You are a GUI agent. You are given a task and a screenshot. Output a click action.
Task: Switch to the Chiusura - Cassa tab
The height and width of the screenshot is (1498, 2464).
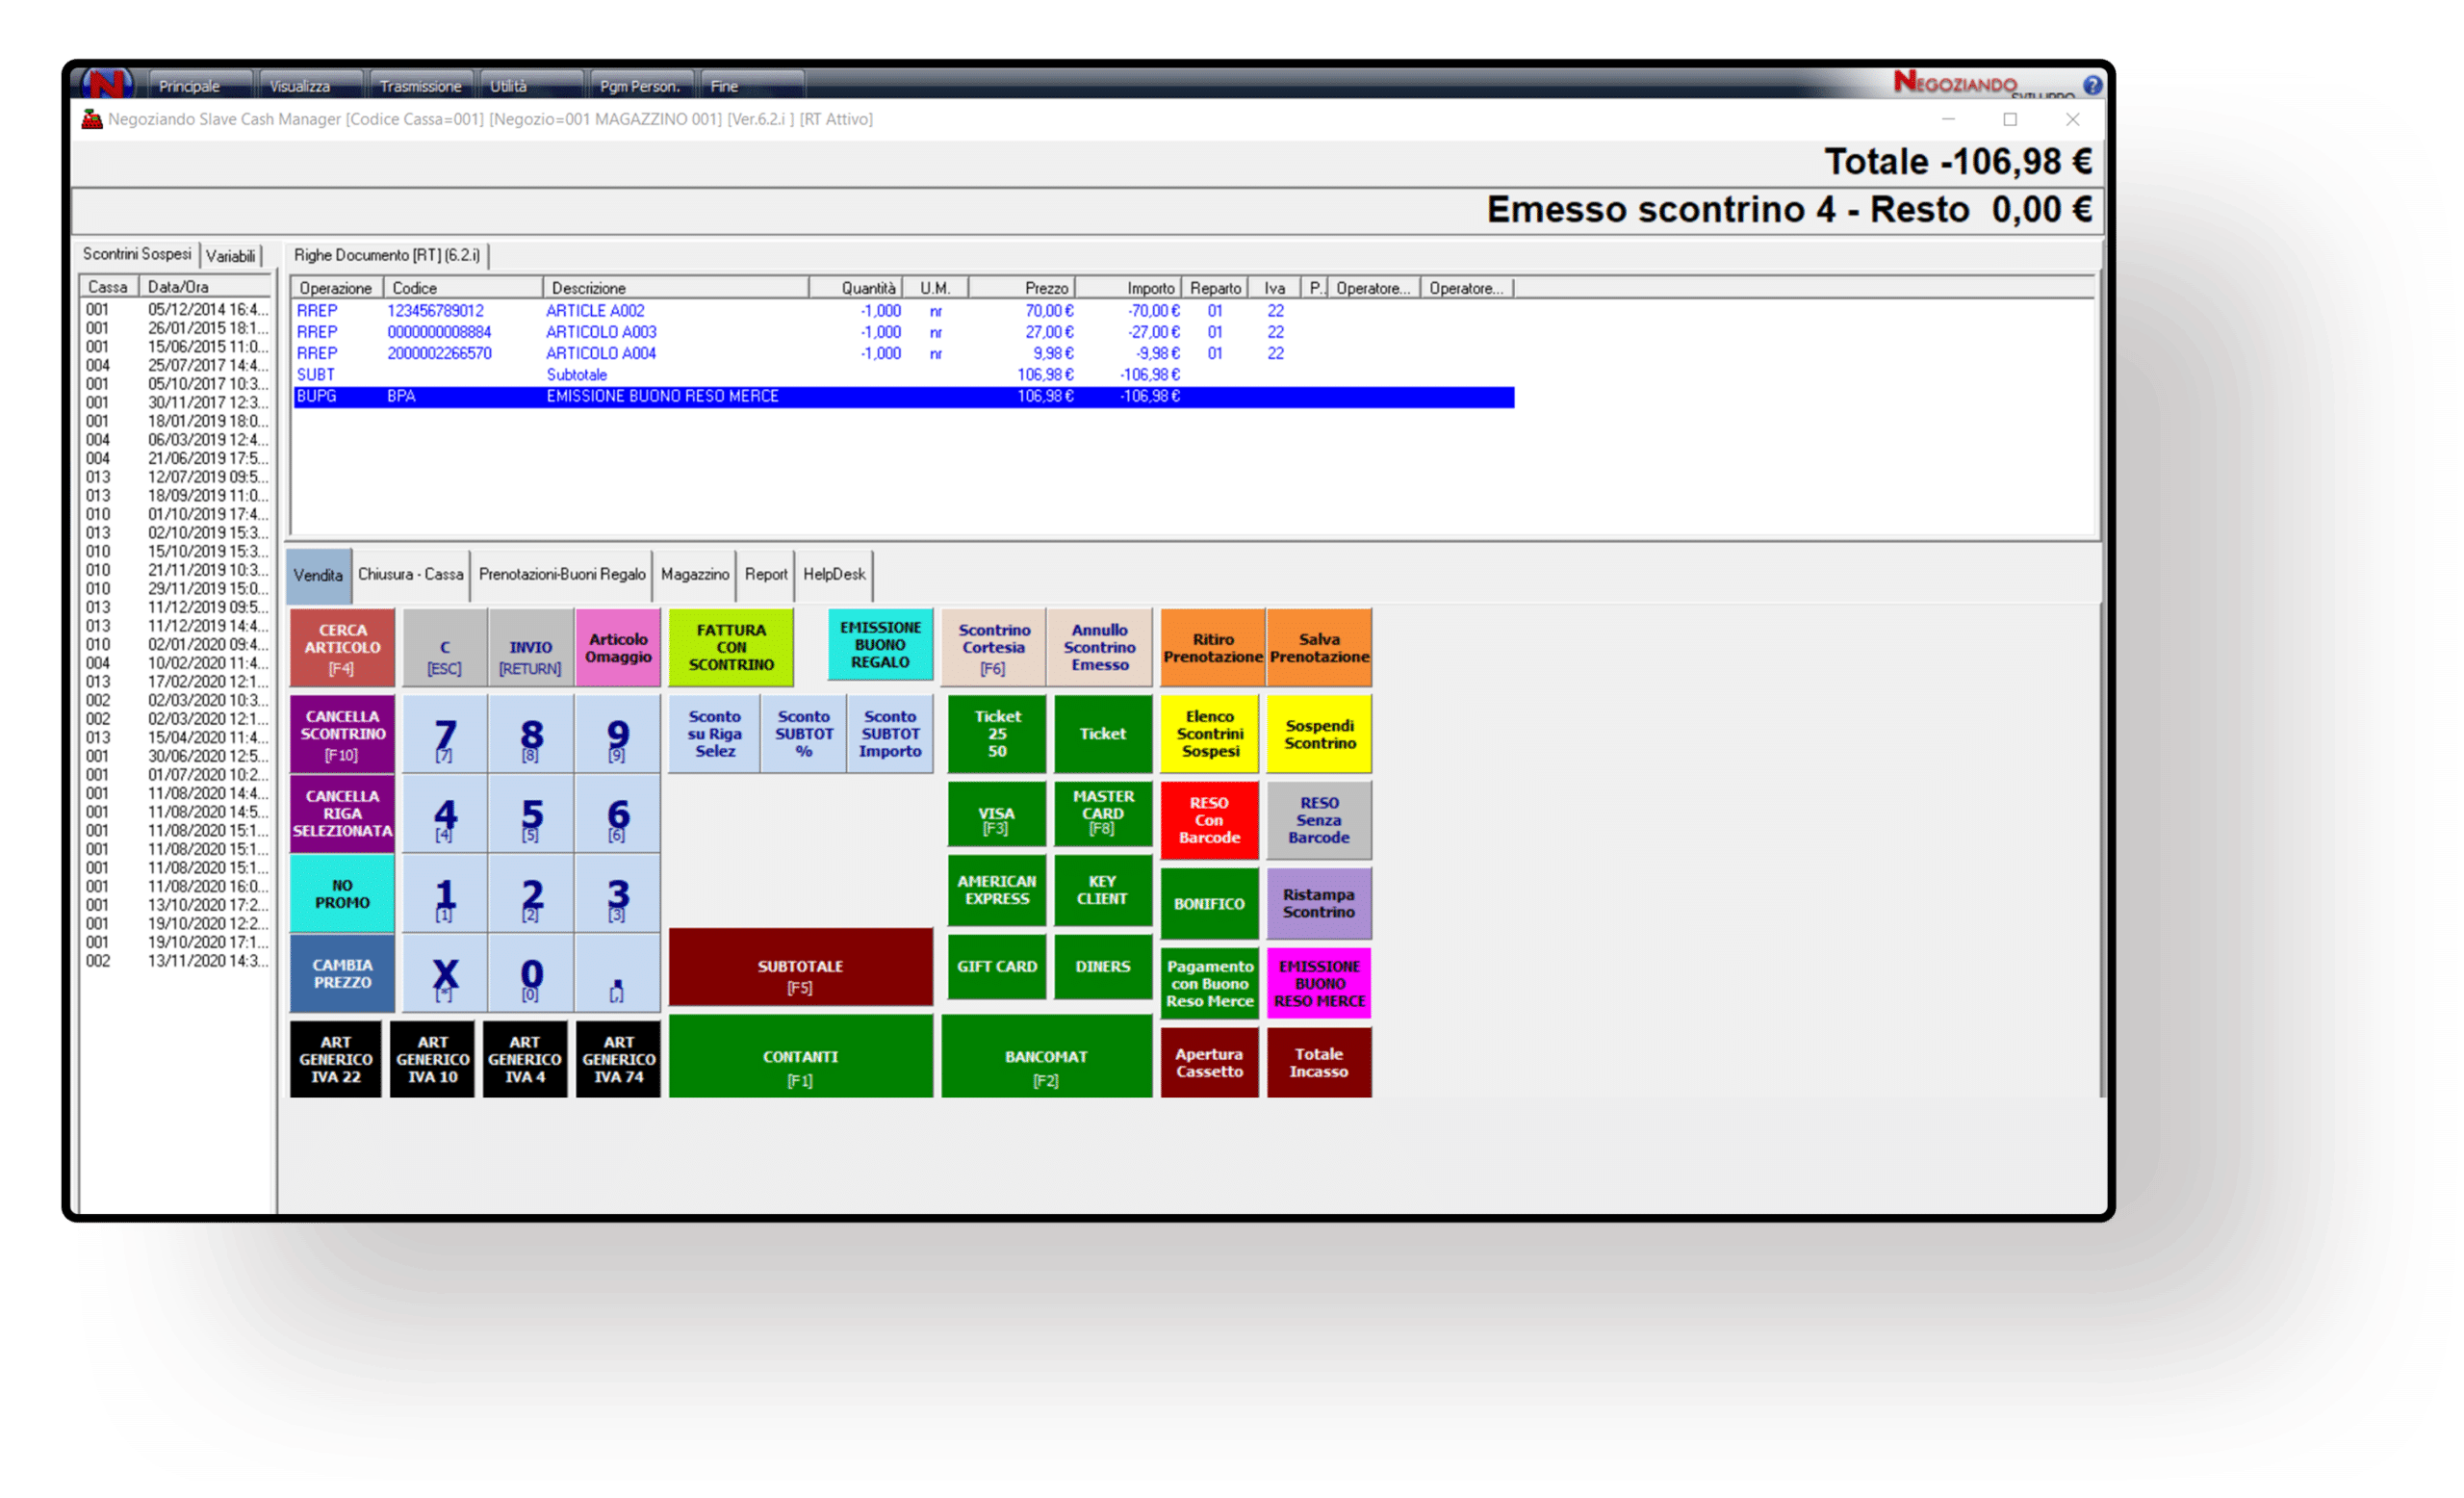coord(411,574)
